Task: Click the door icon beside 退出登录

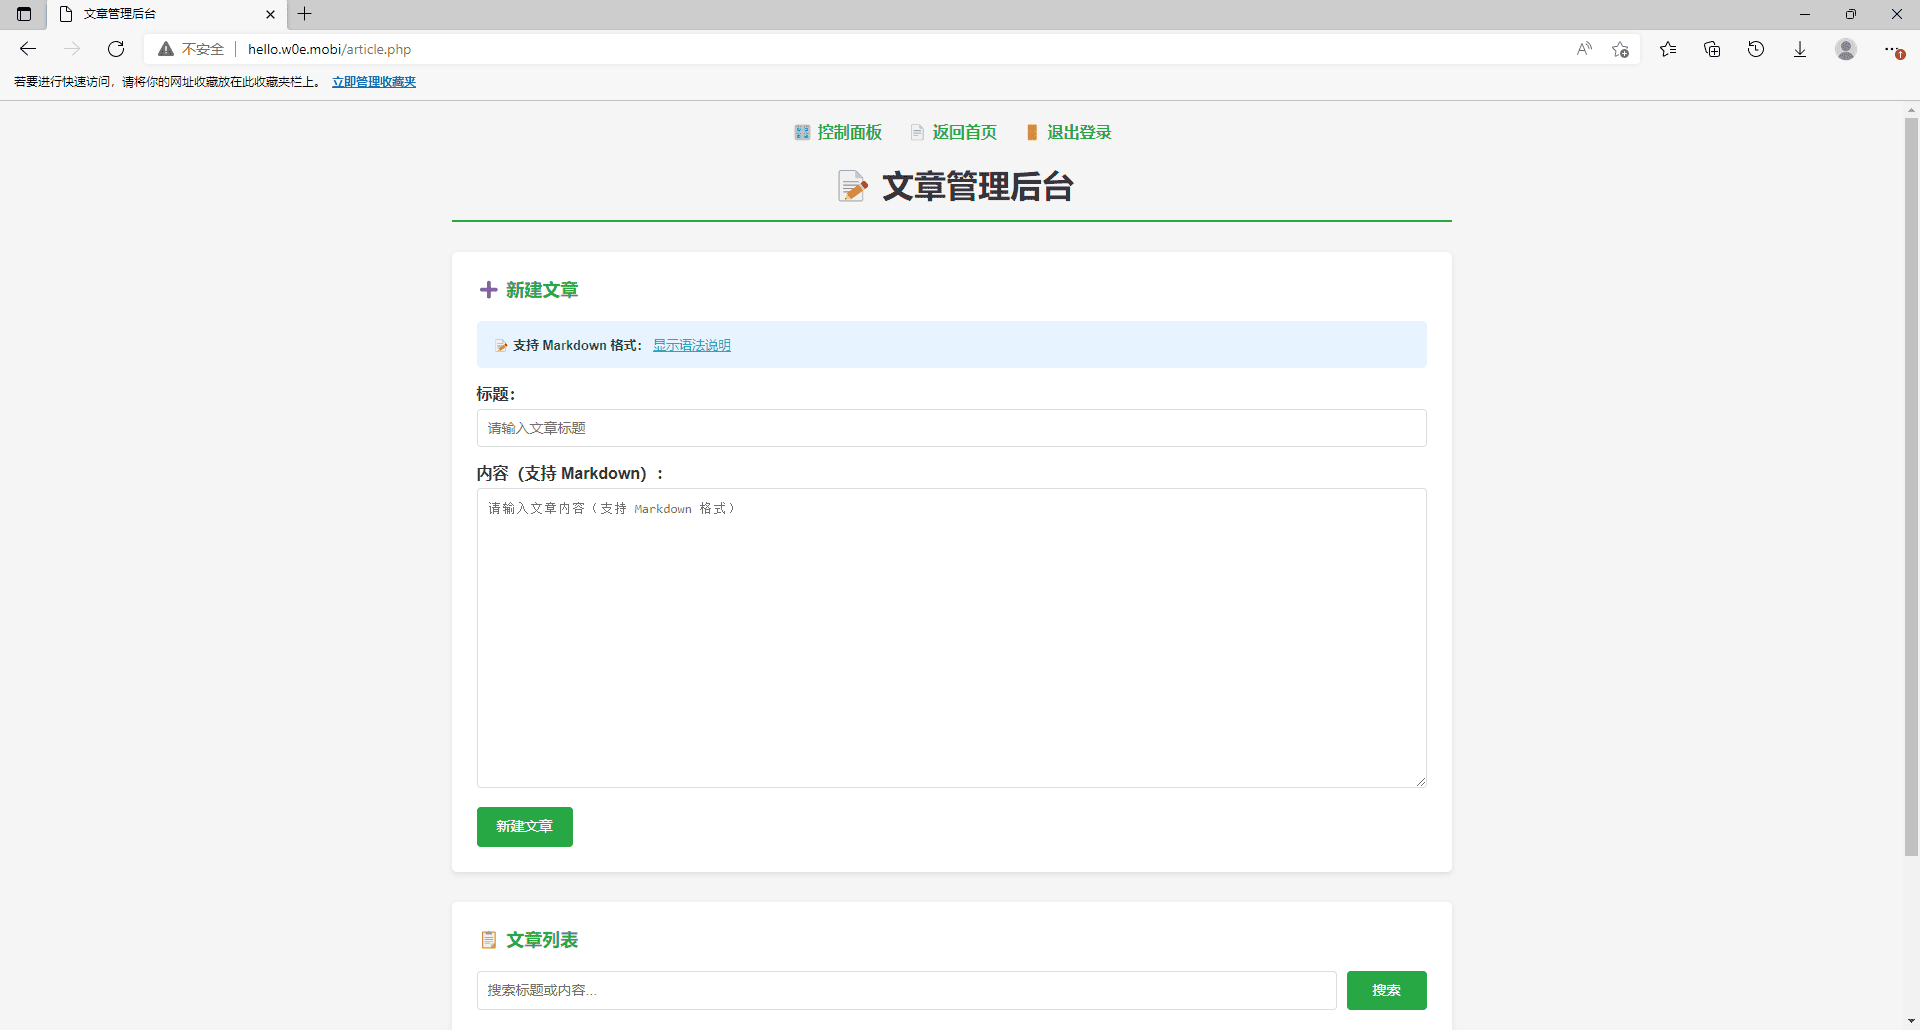Action: point(1032,131)
